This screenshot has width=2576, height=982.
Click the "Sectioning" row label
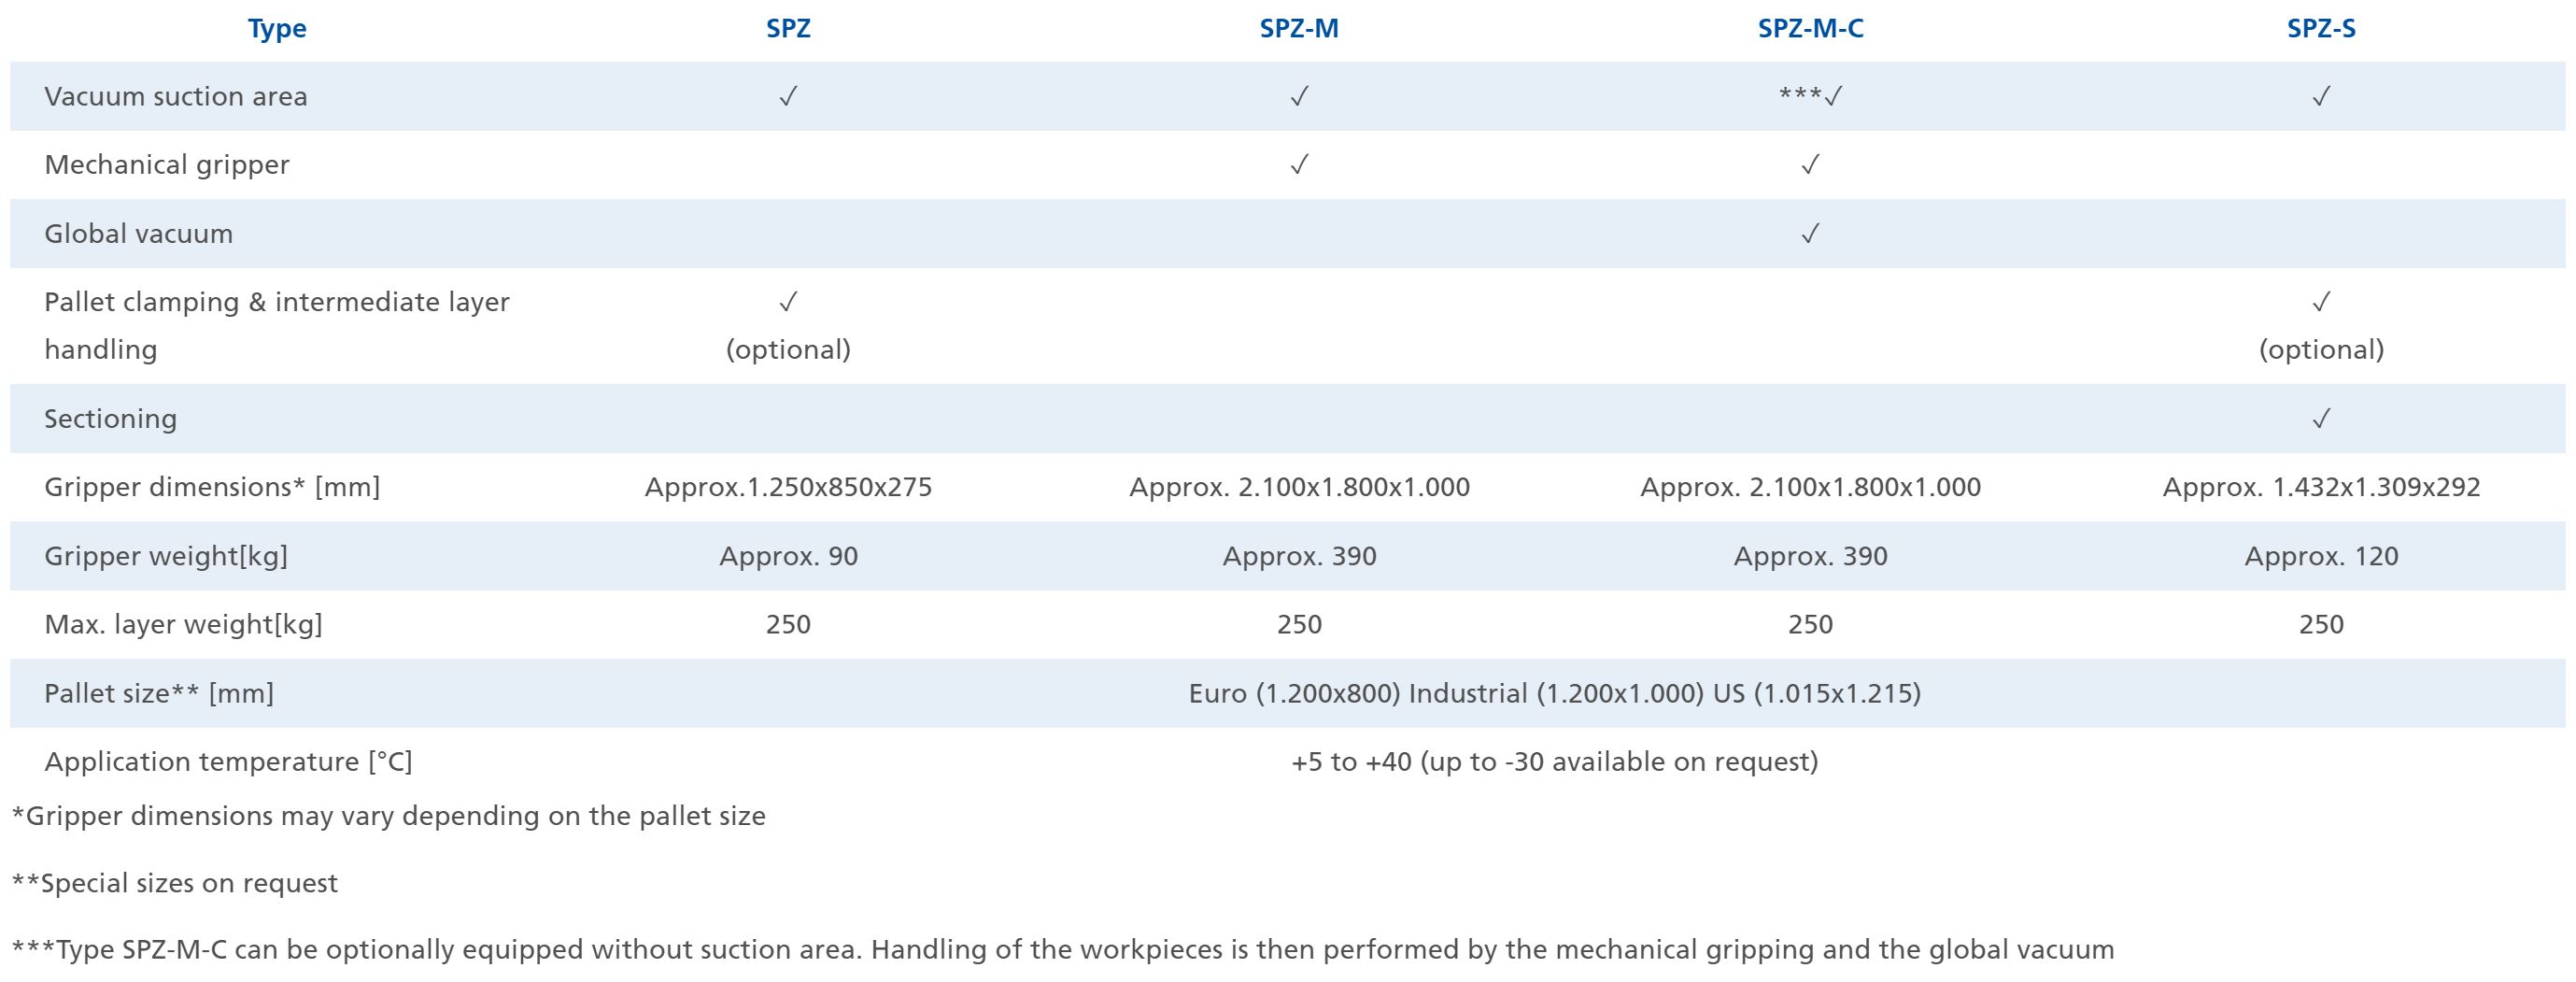(111, 419)
